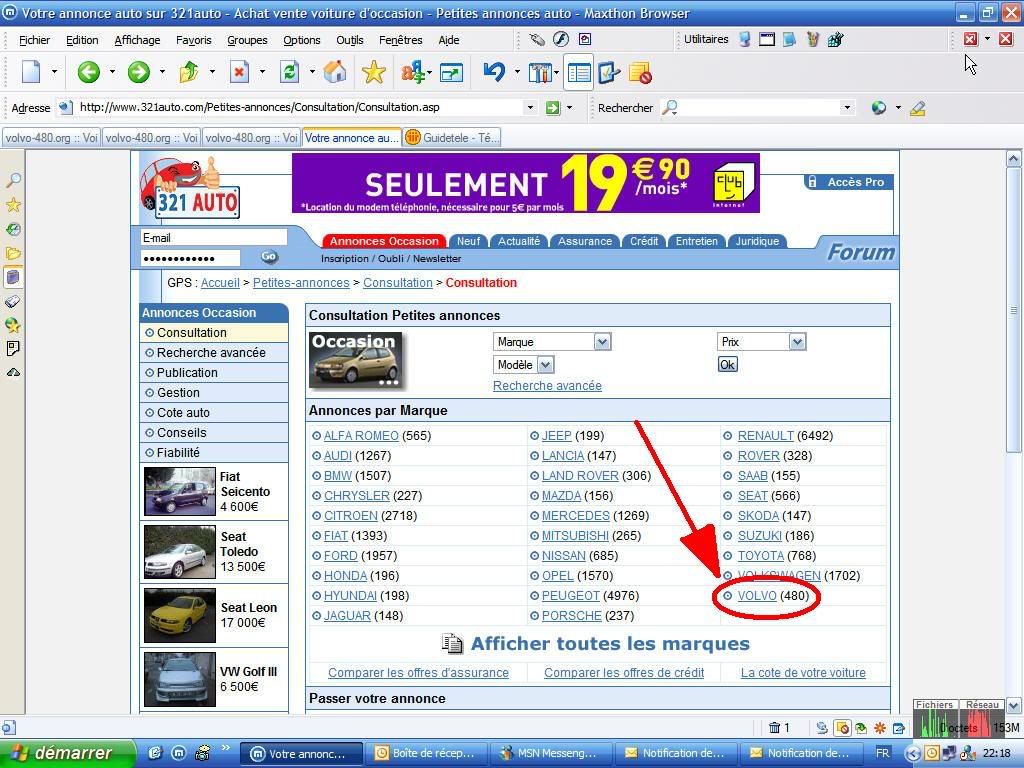Click the E-mail input field
This screenshot has width=1024, height=768.
pos(214,238)
